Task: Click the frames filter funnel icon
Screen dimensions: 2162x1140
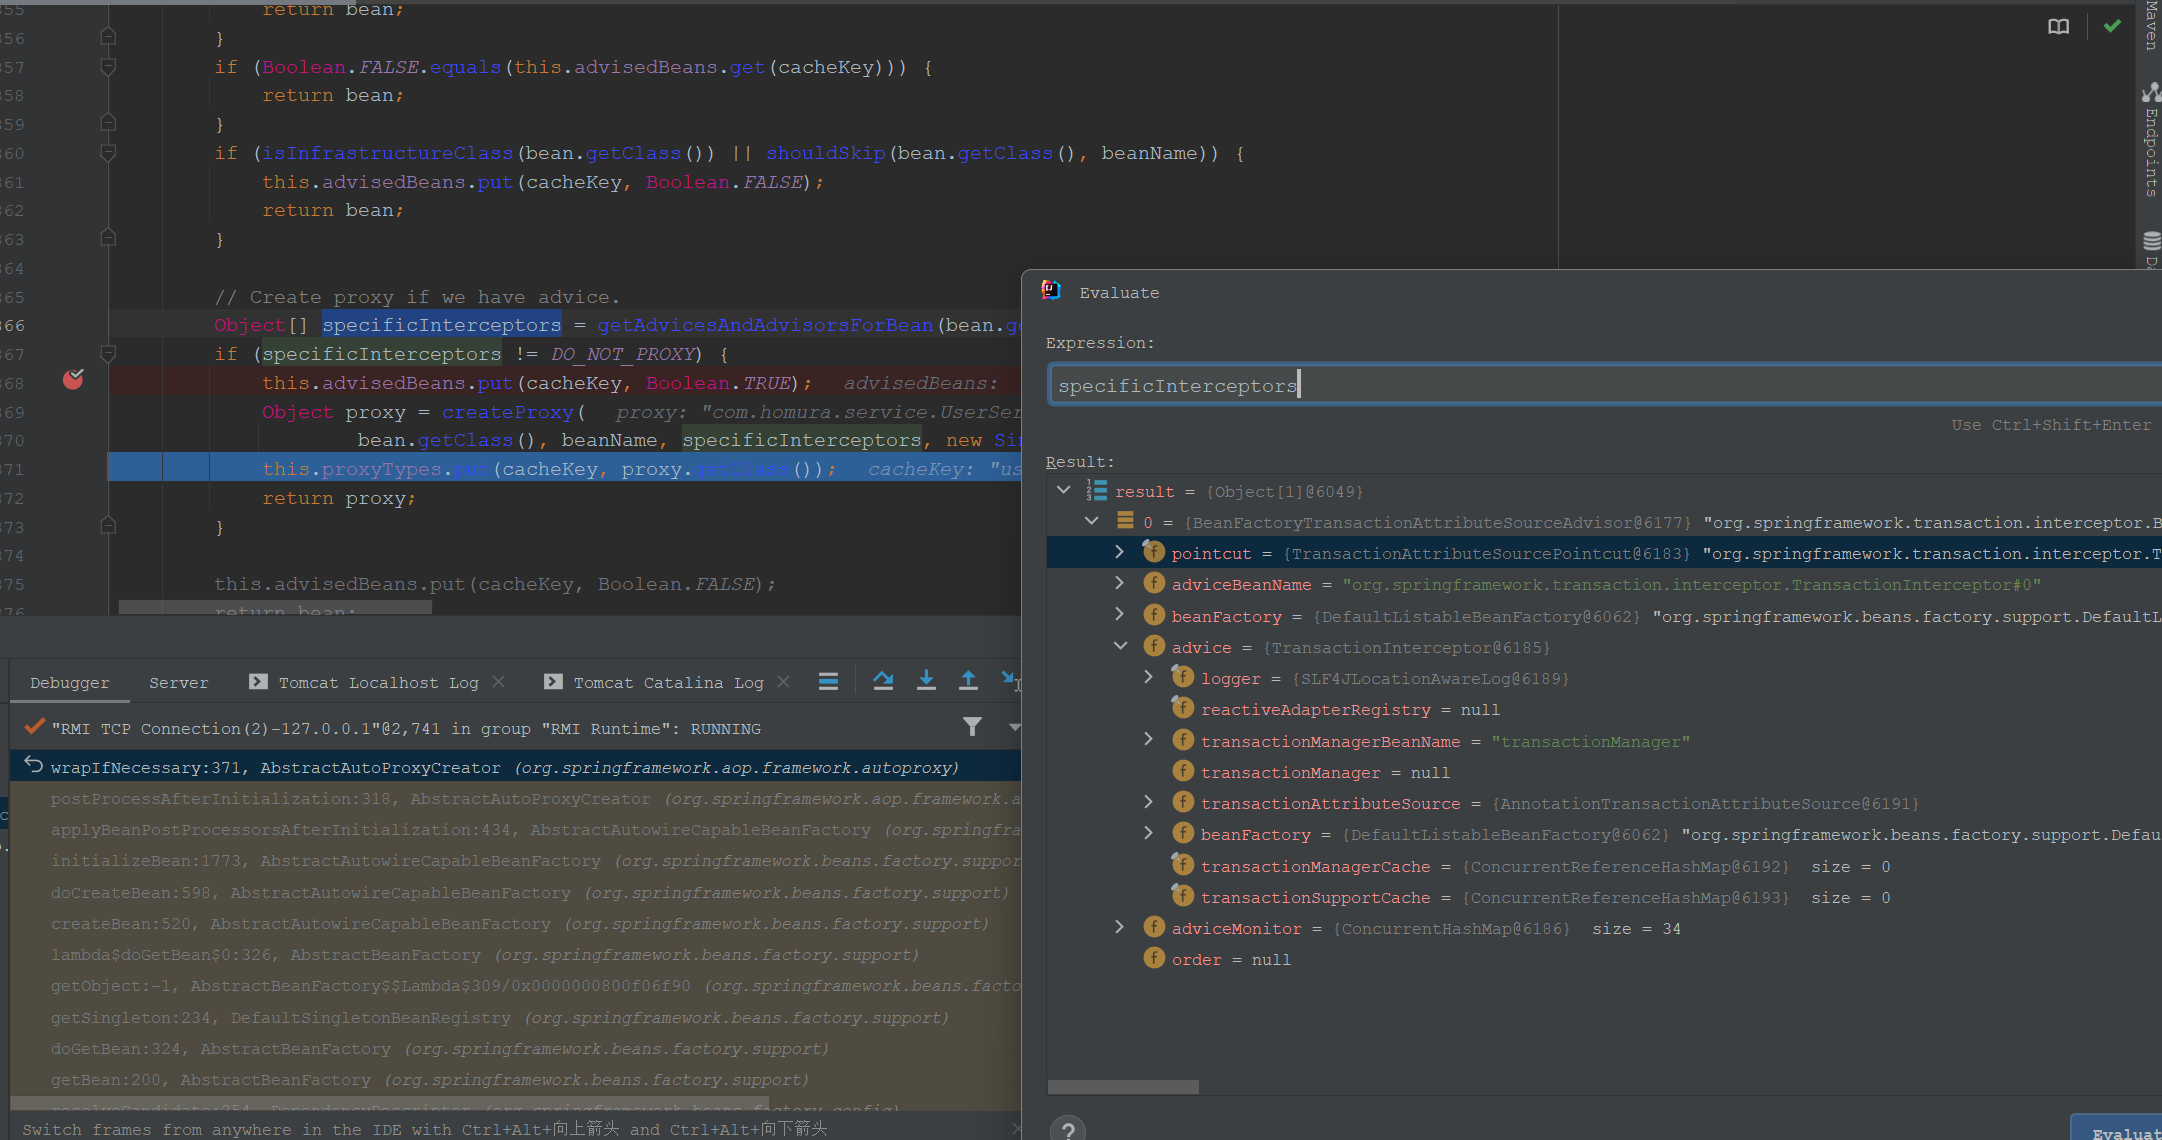Action: coord(972,727)
